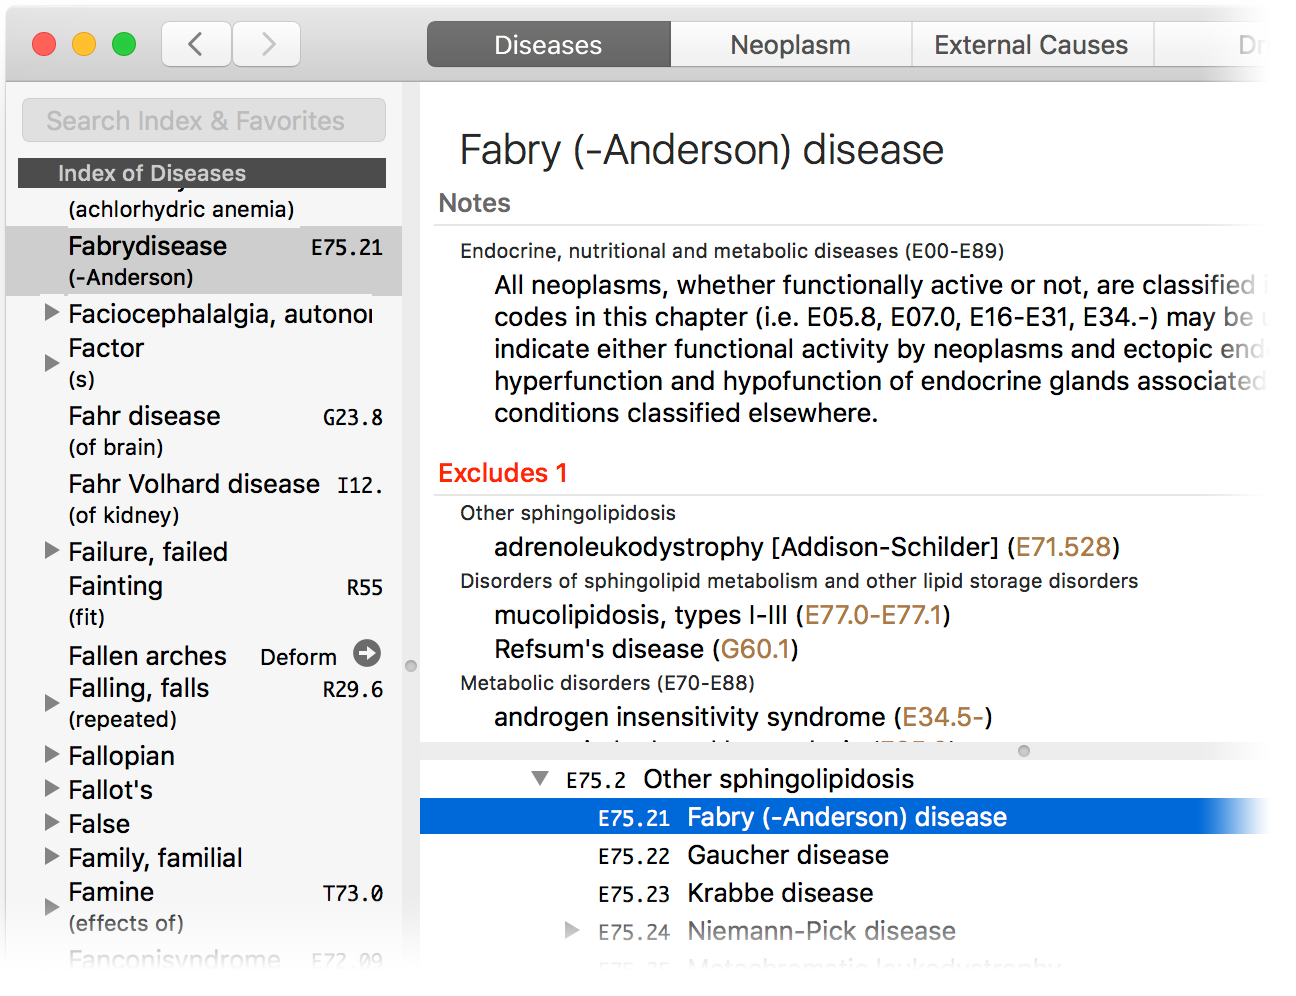Image resolution: width=1296 pixels, height=996 pixels.
Task: Grab the sidebar splitter handle dot
Action: tap(411, 665)
